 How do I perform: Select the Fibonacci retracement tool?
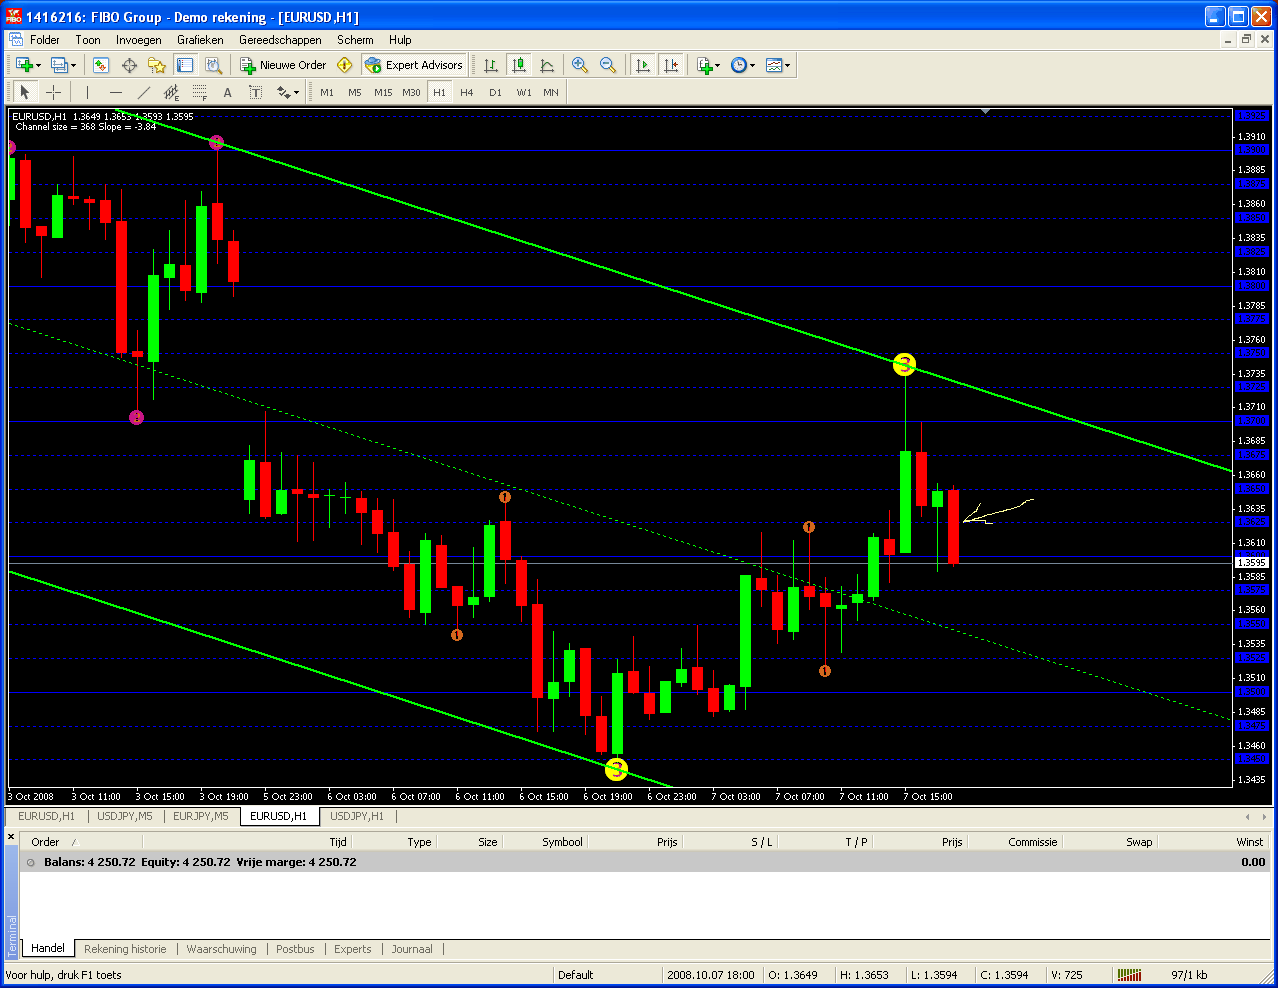point(200,92)
